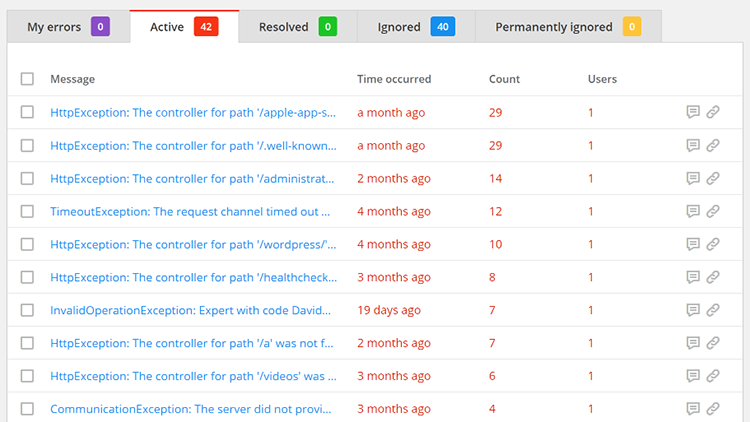750x422 pixels.
Task: Click link icon on the '/a' error row
Action: (x=713, y=343)
